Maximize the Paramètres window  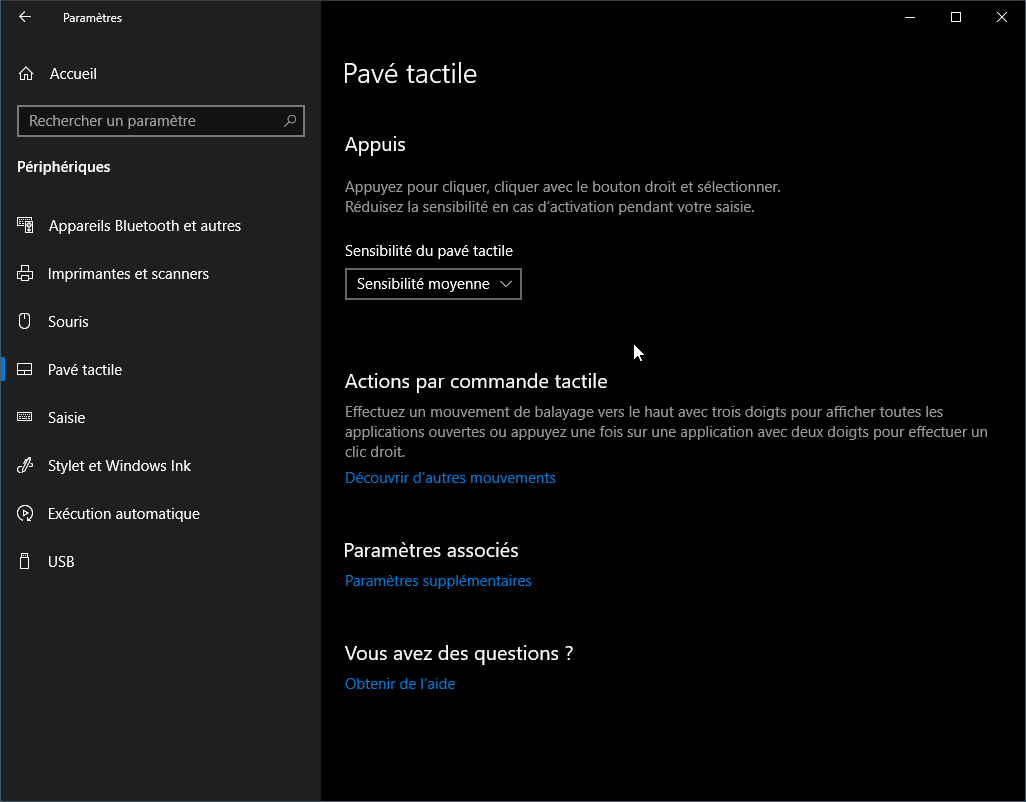[x=956, y=17]
